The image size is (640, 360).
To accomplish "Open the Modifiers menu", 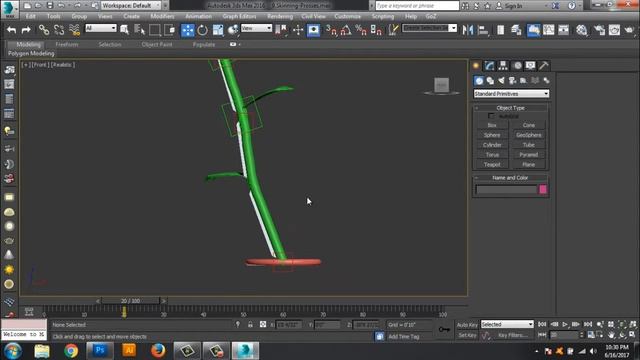I will (x=162, y=16).
